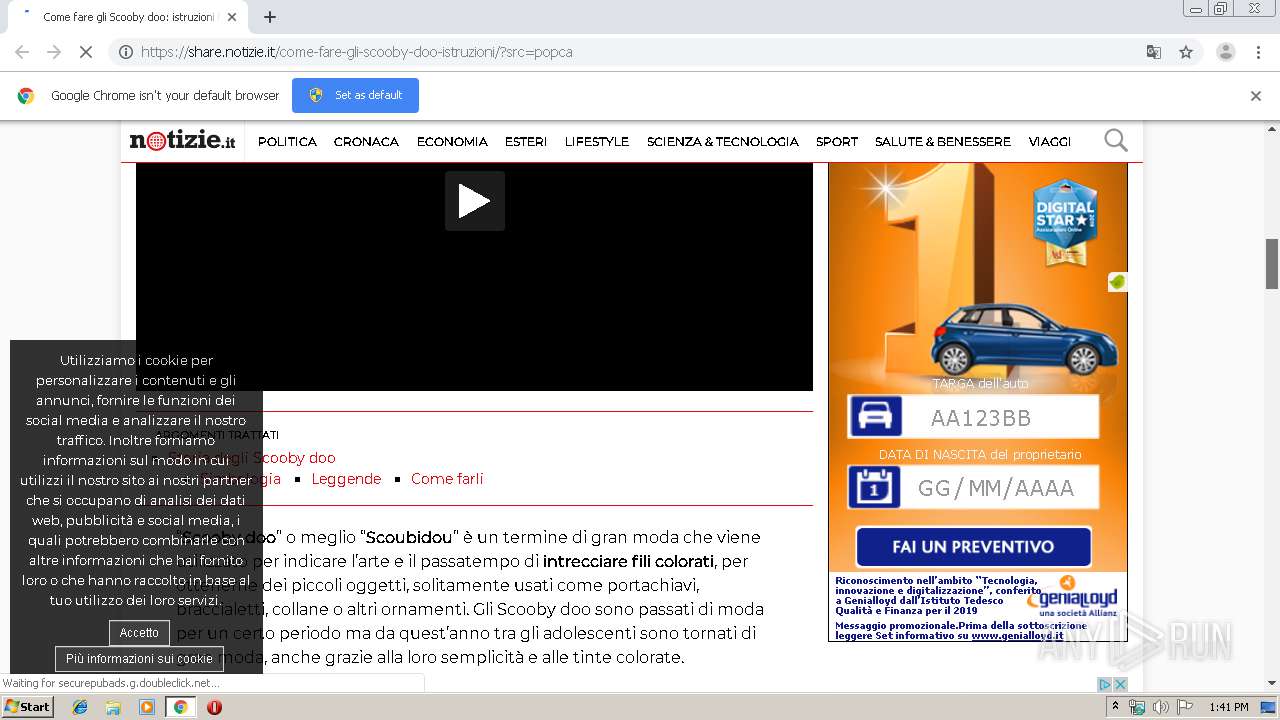Open Chrome profile avatar
This screenshot has width=1280, height=720.
pos(1225,52)
